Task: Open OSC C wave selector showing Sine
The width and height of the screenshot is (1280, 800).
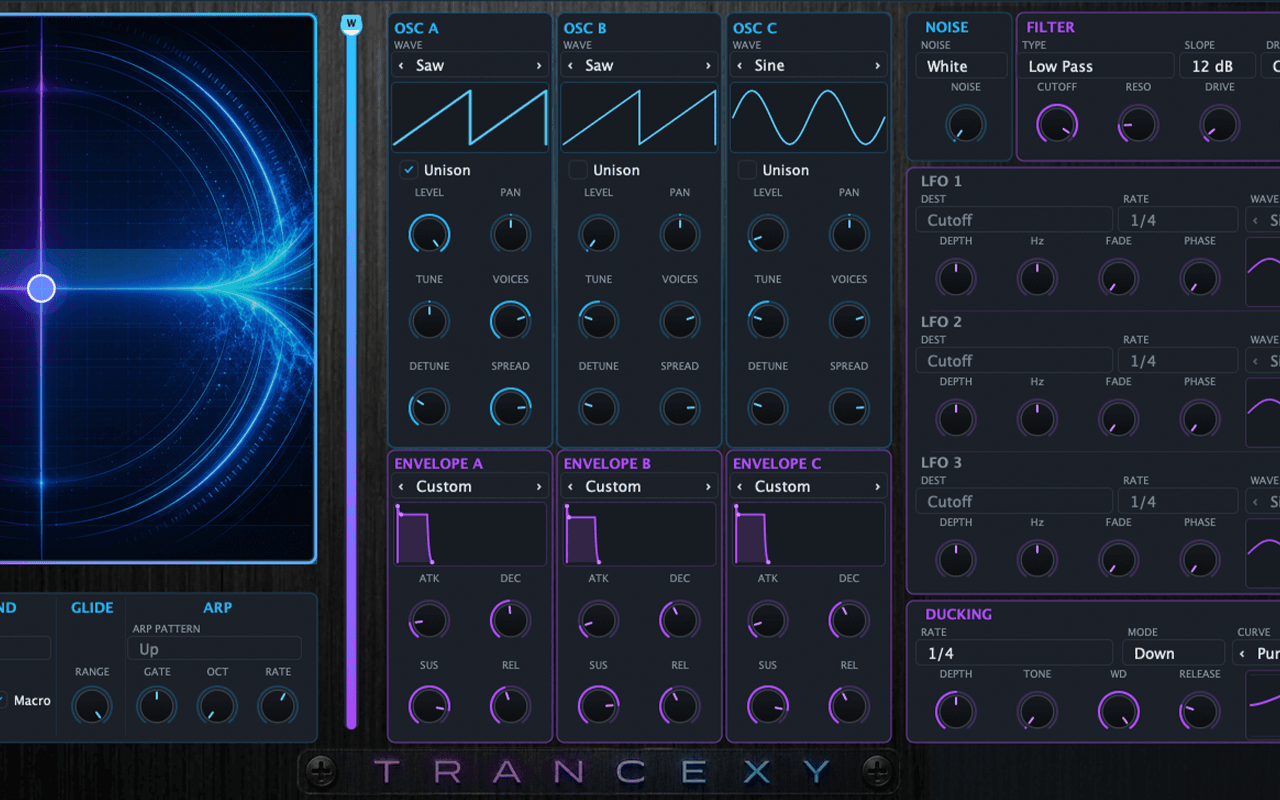Action: tap(809, 66)
